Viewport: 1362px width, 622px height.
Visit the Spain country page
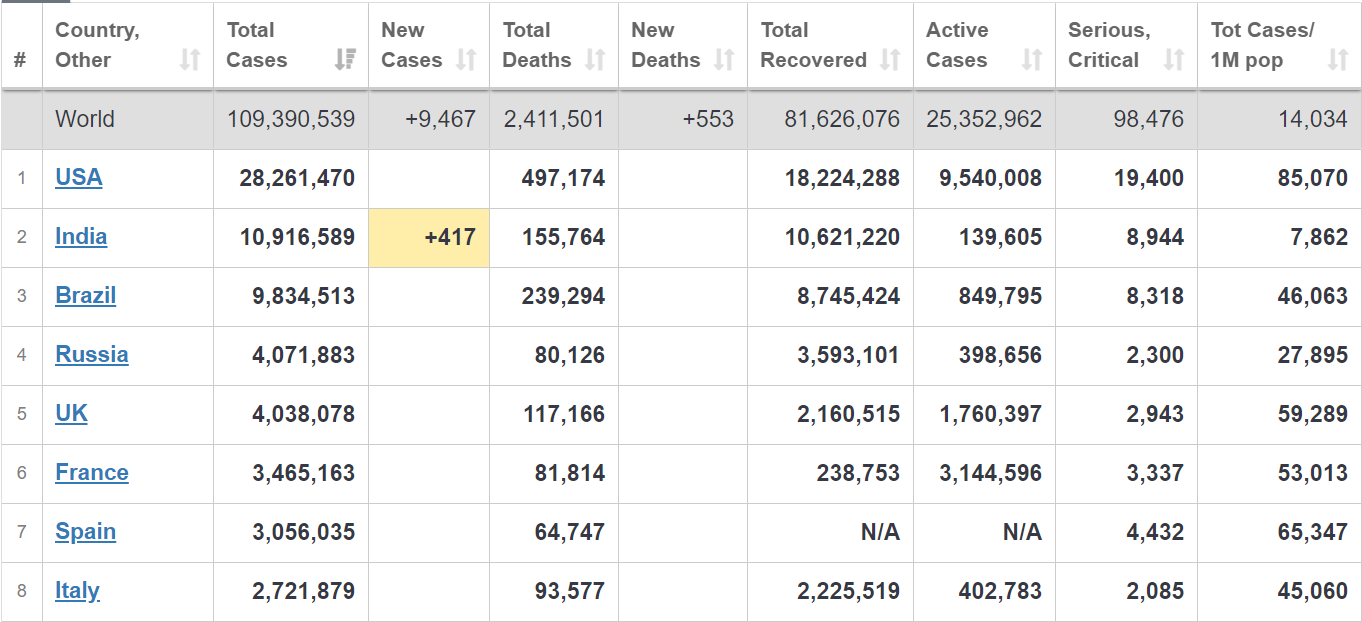86,532
